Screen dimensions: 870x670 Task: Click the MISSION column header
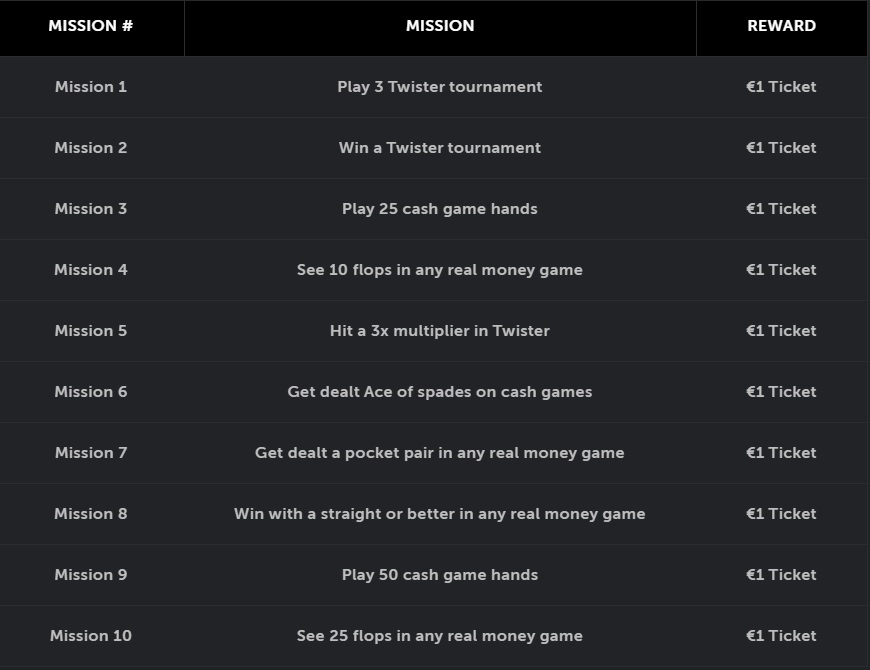pyautogui.click(x=440, y=26)
